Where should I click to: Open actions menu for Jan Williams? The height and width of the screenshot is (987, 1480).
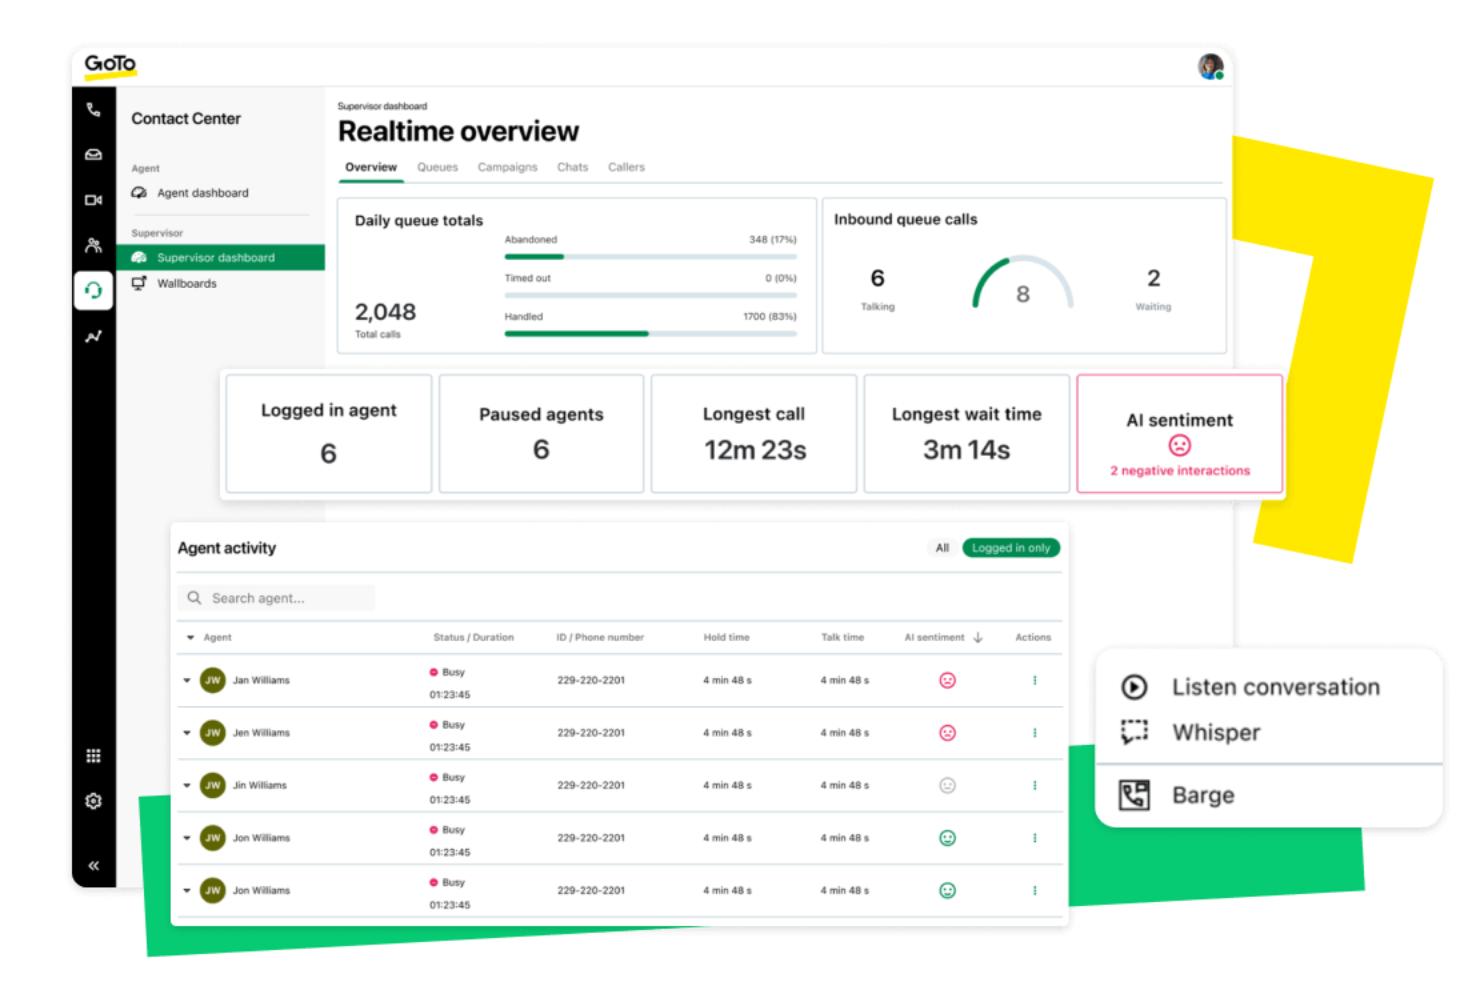pos(1034,680)
